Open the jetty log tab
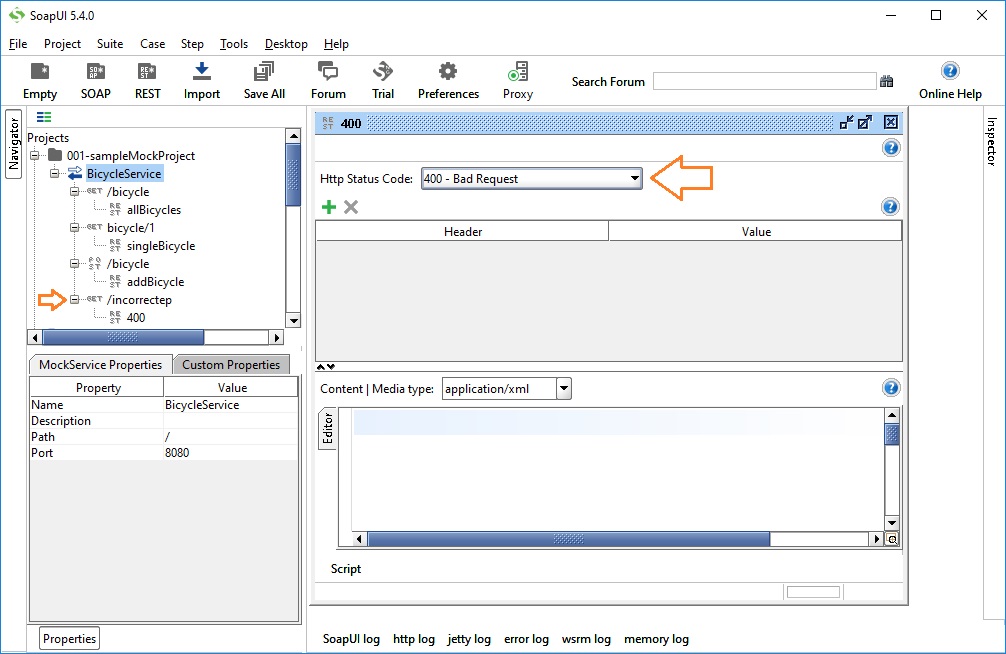Image resolution: width=1006 pixels, height=654 pixels. click(469, 639)
